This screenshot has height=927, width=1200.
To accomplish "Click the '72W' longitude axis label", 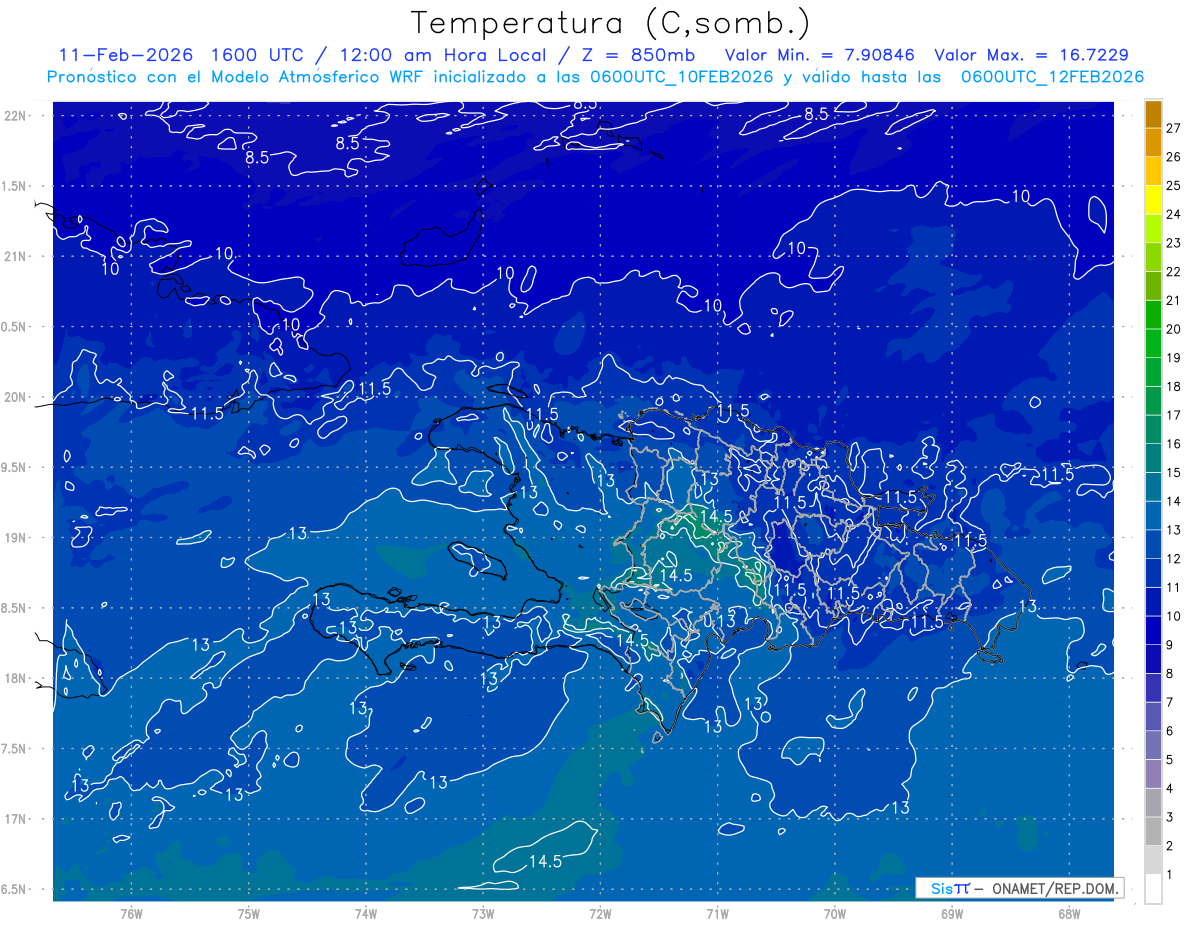I will tap(600, 913).
